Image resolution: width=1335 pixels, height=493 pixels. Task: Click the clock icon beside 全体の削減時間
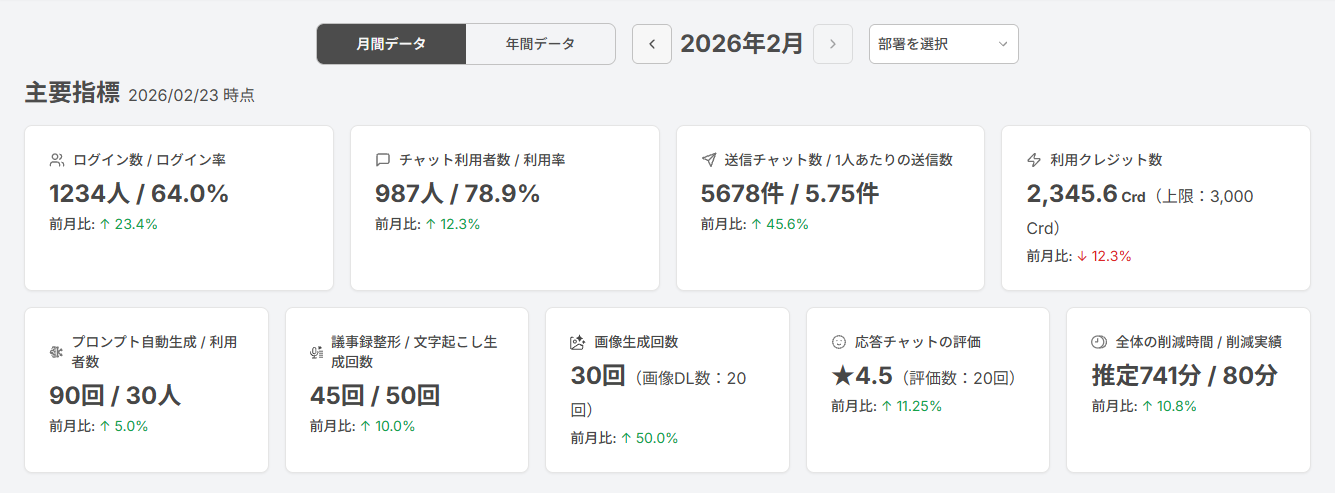tap(1099, 342)
